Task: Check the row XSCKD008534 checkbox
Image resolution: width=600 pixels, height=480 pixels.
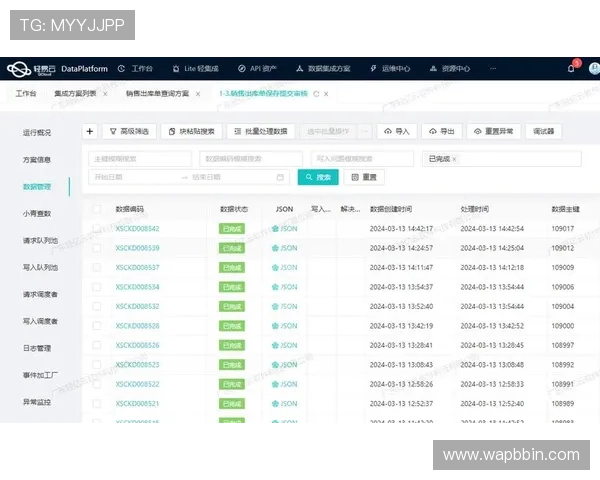Action: pos(97,287)
